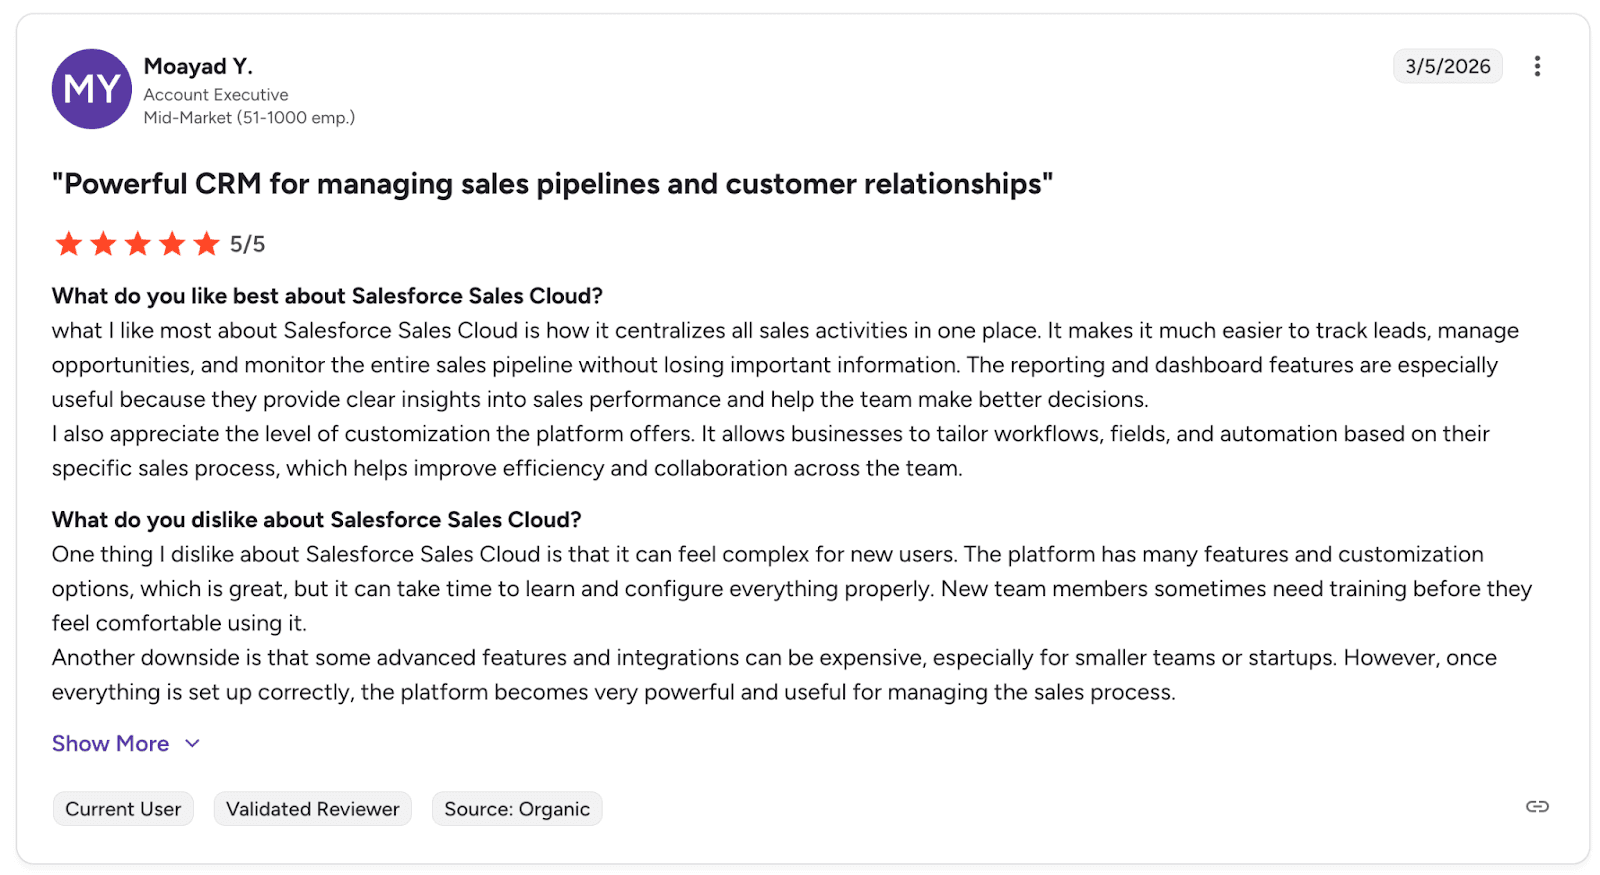This screenshot has height=875, width=1600.
Task: Select the Current User tag
Action: 123,809
